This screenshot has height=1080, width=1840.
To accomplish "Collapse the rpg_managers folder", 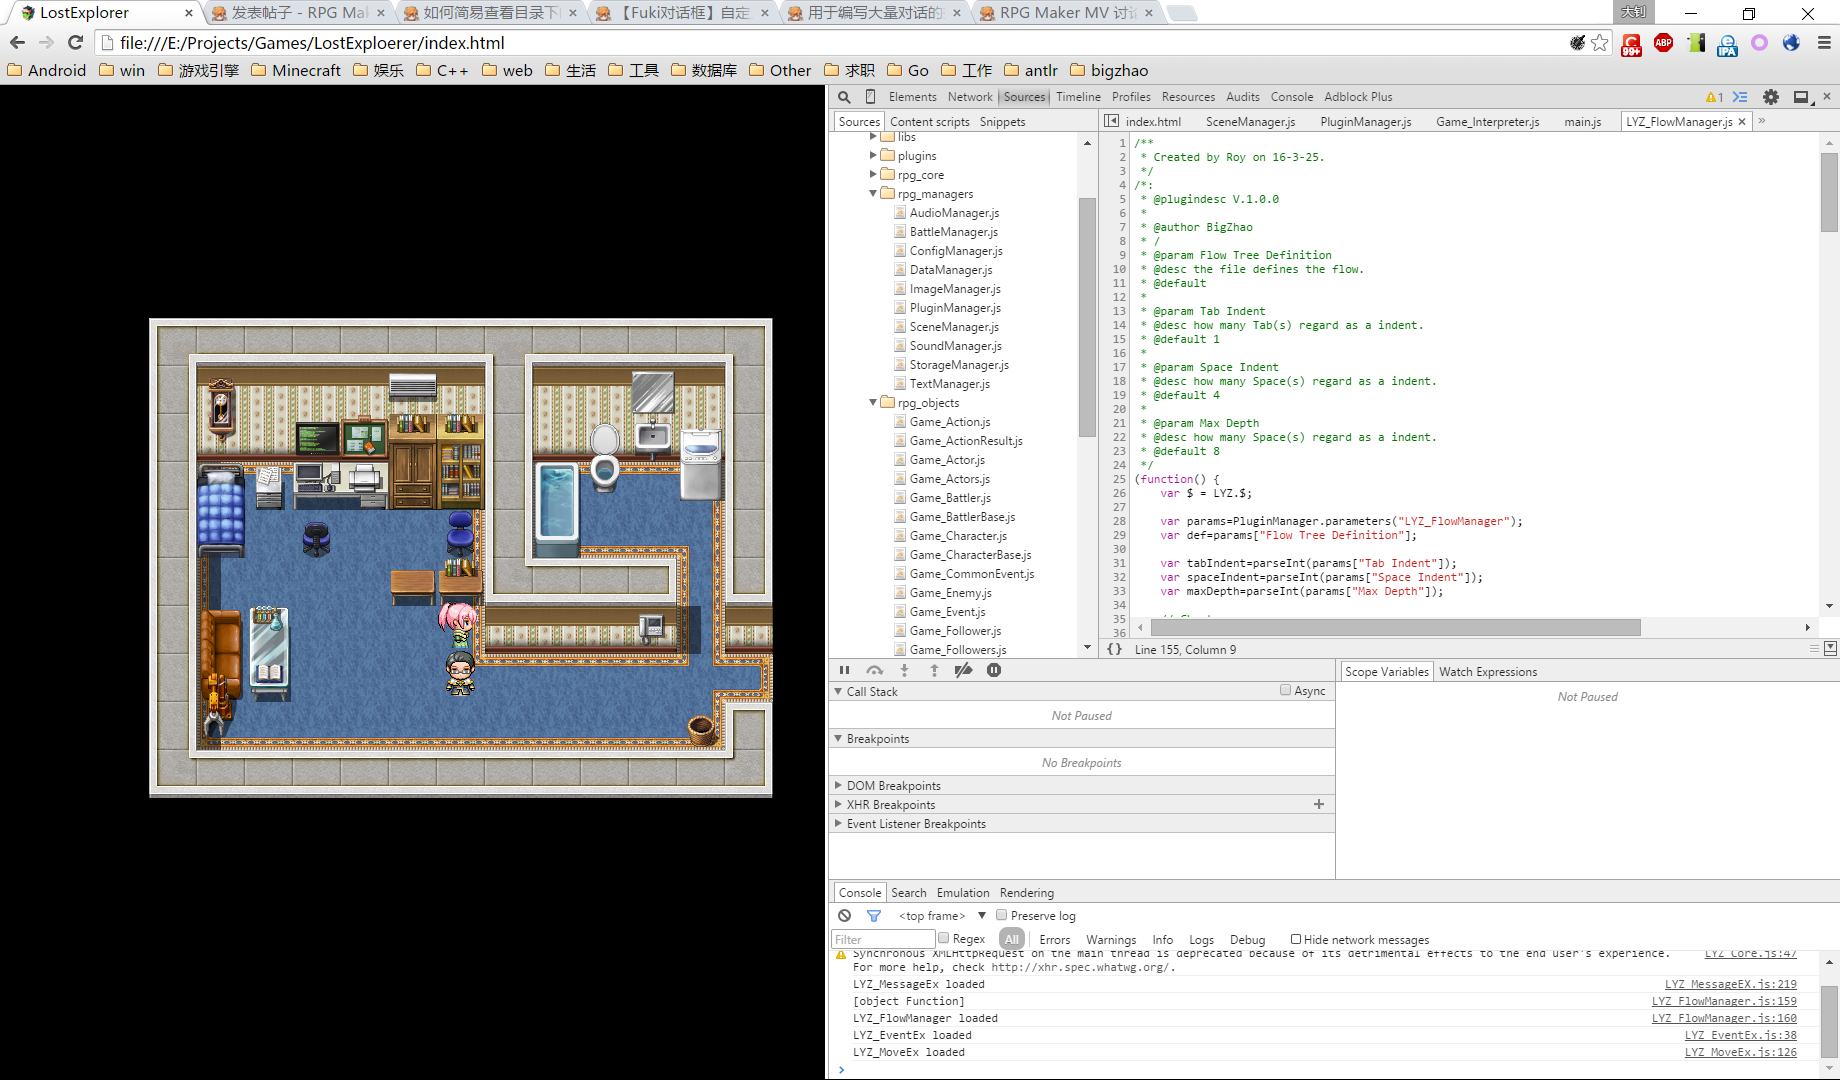I will 873,193.
